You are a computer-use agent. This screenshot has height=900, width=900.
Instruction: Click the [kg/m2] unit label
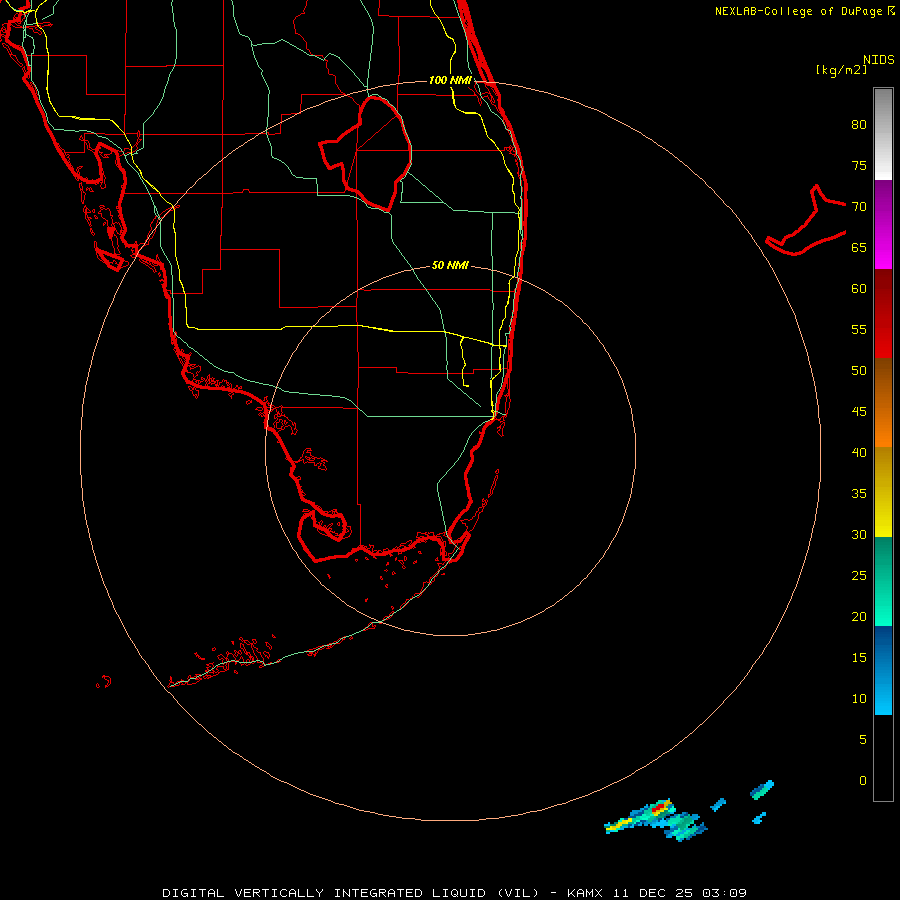click(x=841, y=70)
